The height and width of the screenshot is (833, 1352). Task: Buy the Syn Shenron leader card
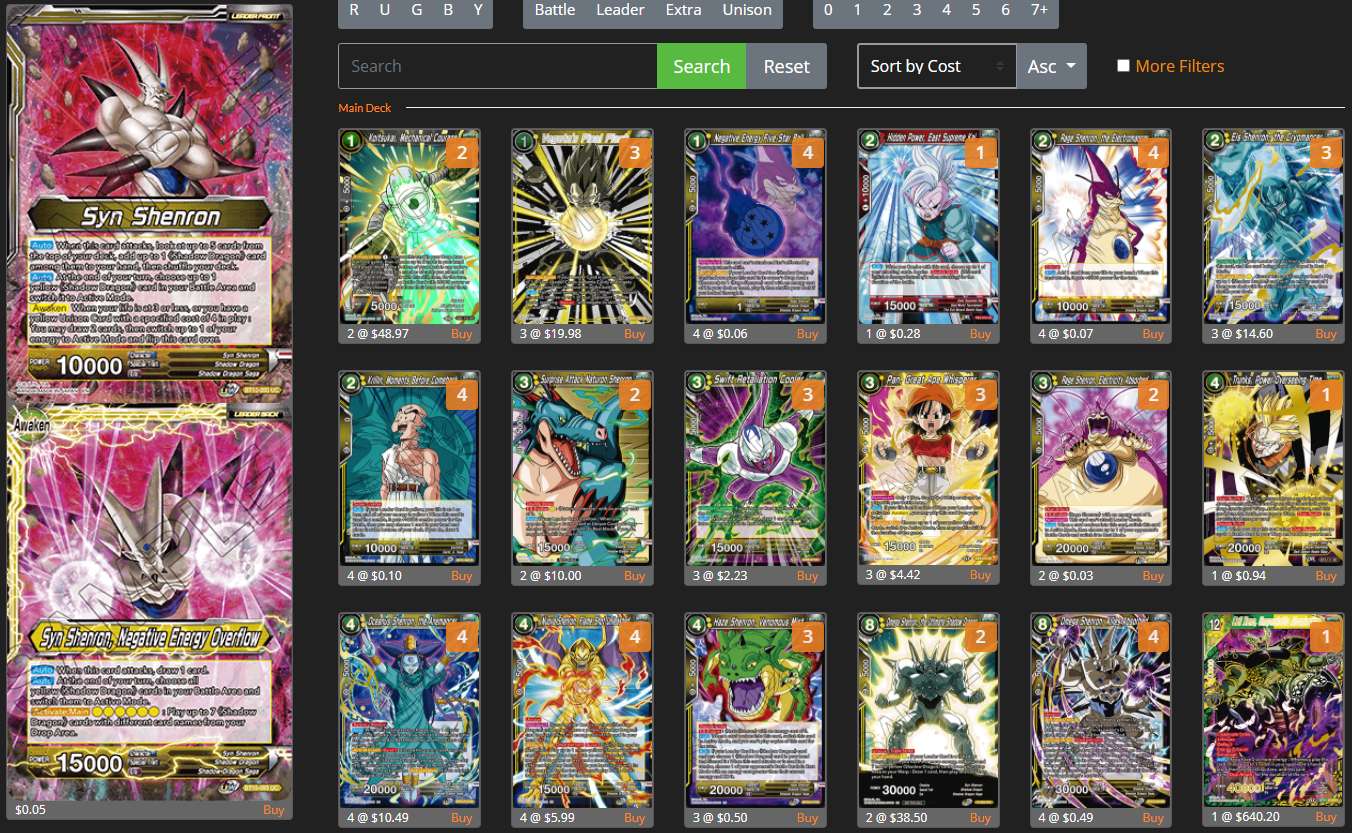(x=273, y=809)
